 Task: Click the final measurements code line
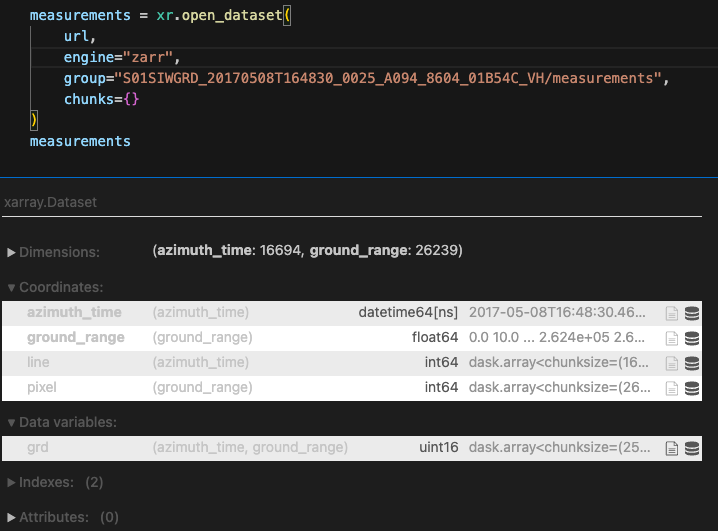pos(80,141)
